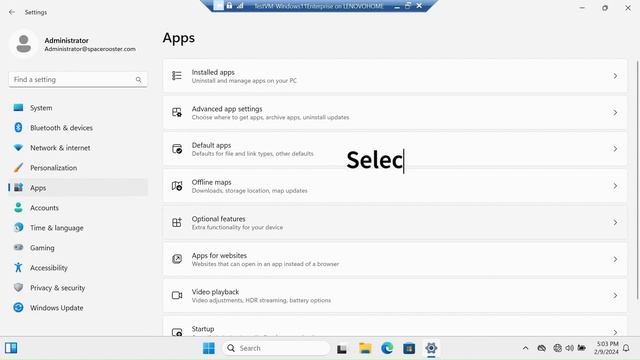Expand Optional features chevron
The width and height of the screenshot is (640, 360).
pyautogui.click(x=615, y=222)
